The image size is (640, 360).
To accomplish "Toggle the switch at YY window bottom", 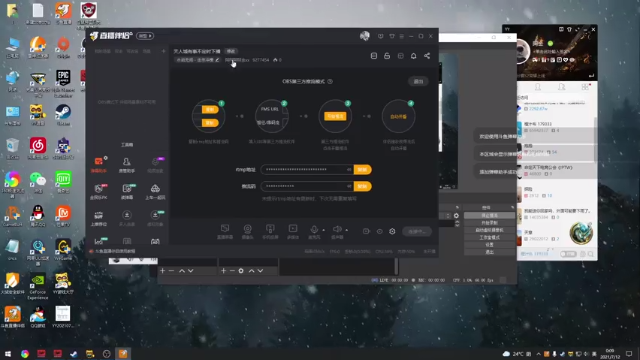I will coord(568,254).
